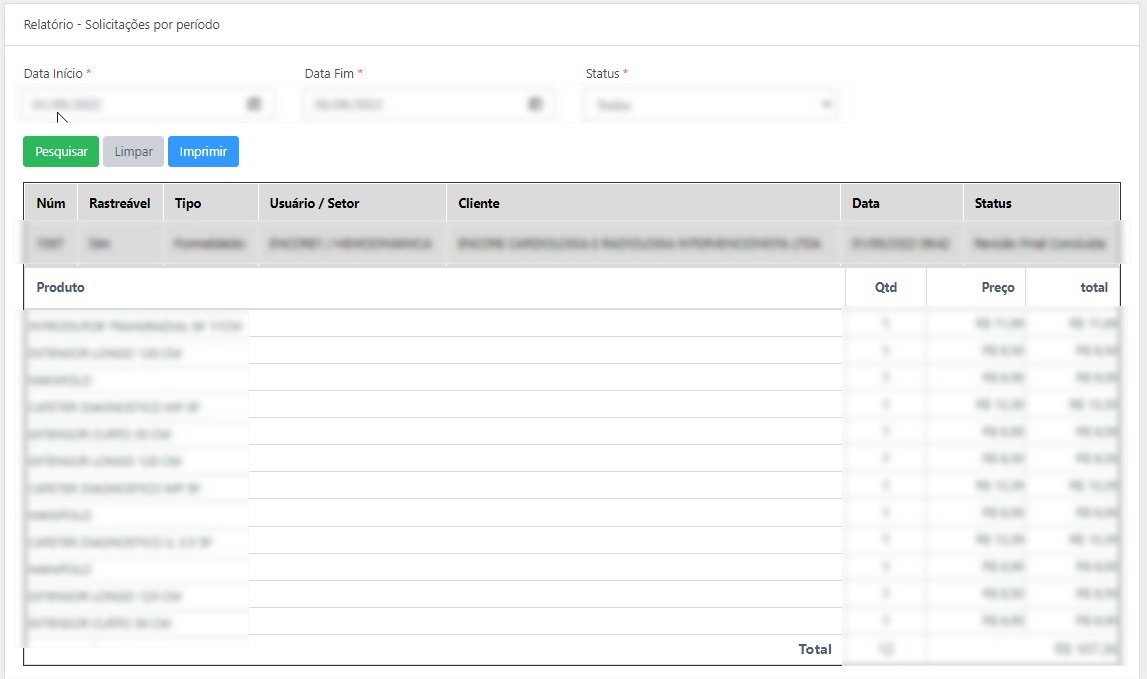Click the Tipo column header
Screen dimensions: 1147x679
coord(188,203)
